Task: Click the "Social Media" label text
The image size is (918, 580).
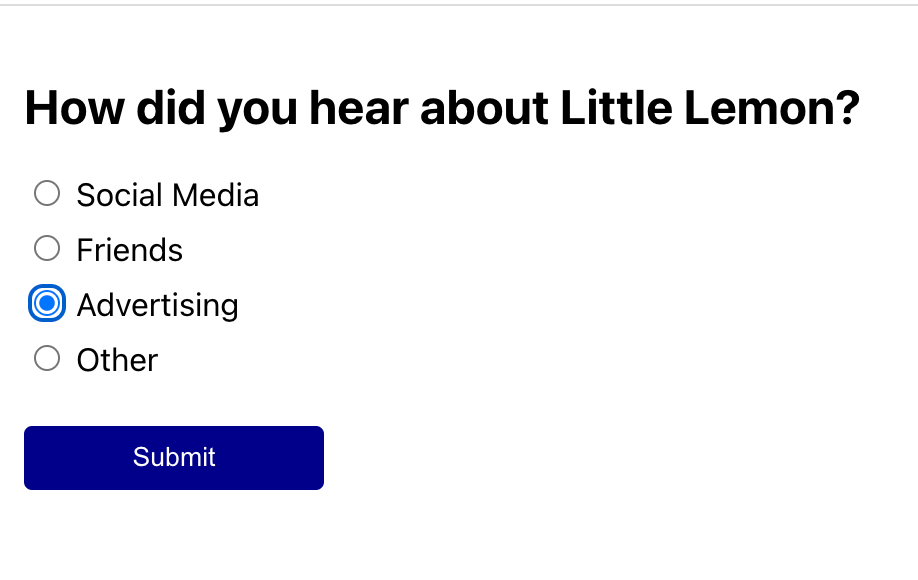Action: (167, 195)
